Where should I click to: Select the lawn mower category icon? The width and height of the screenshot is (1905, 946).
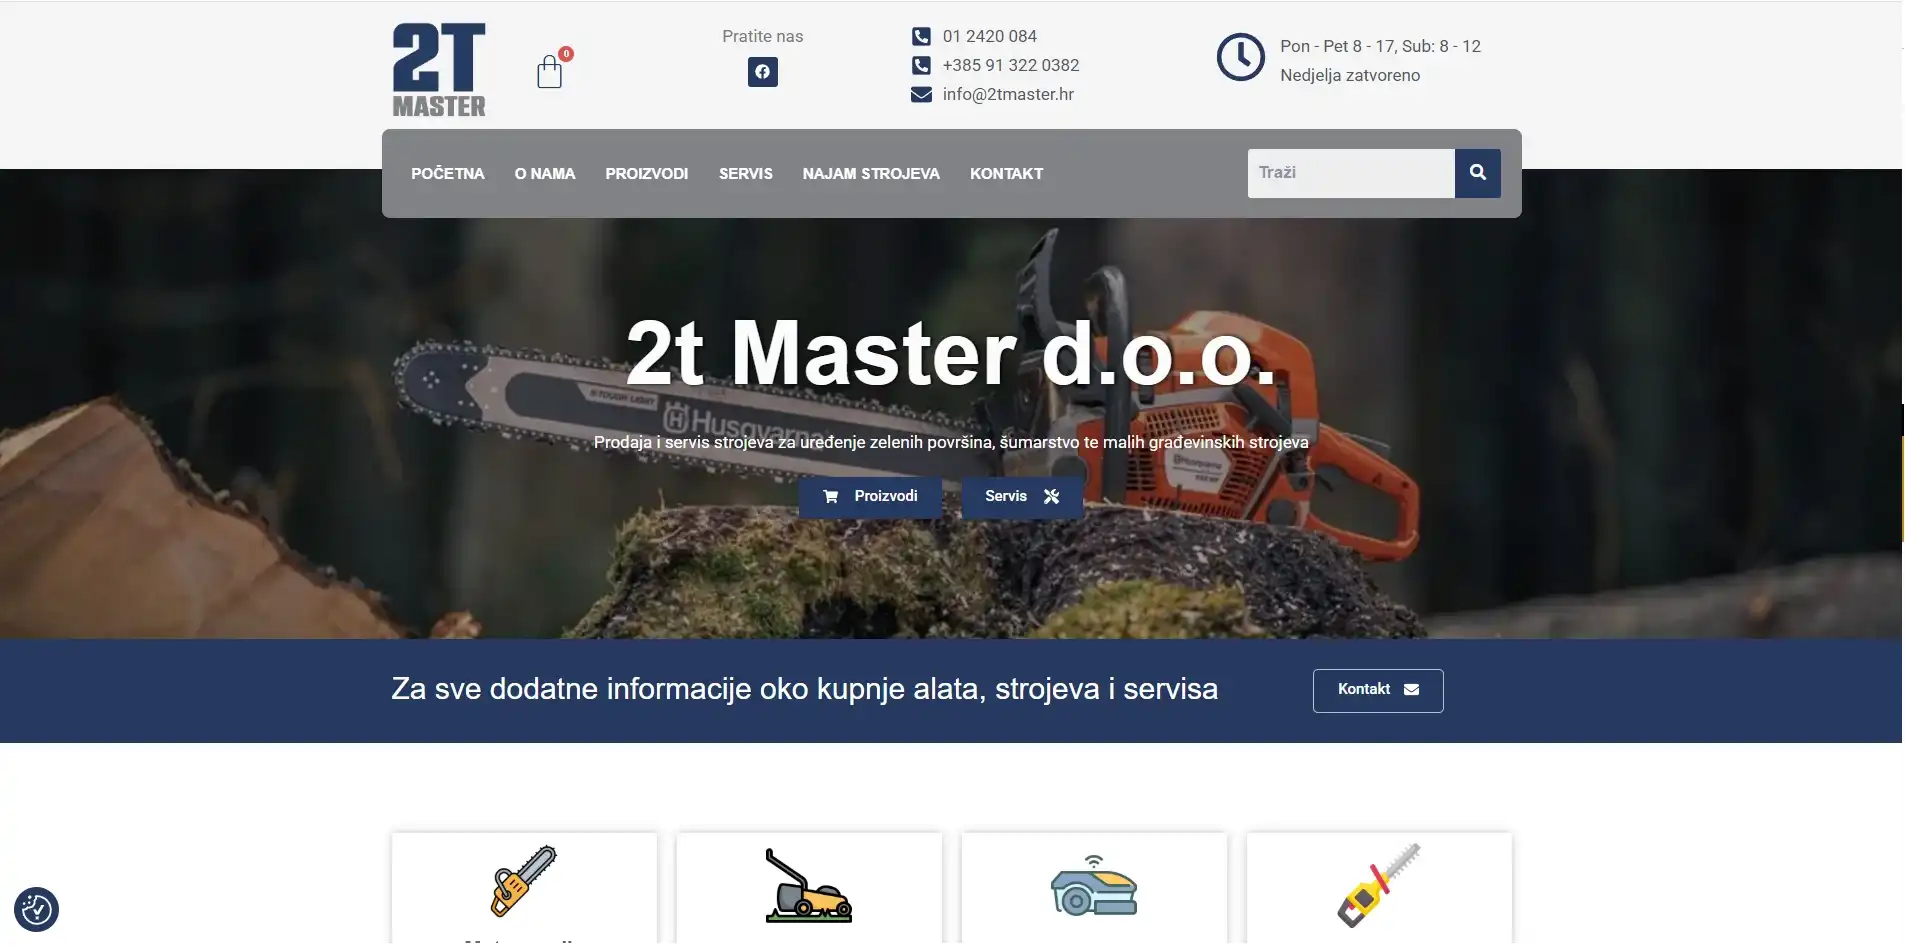tap(809, 888)
